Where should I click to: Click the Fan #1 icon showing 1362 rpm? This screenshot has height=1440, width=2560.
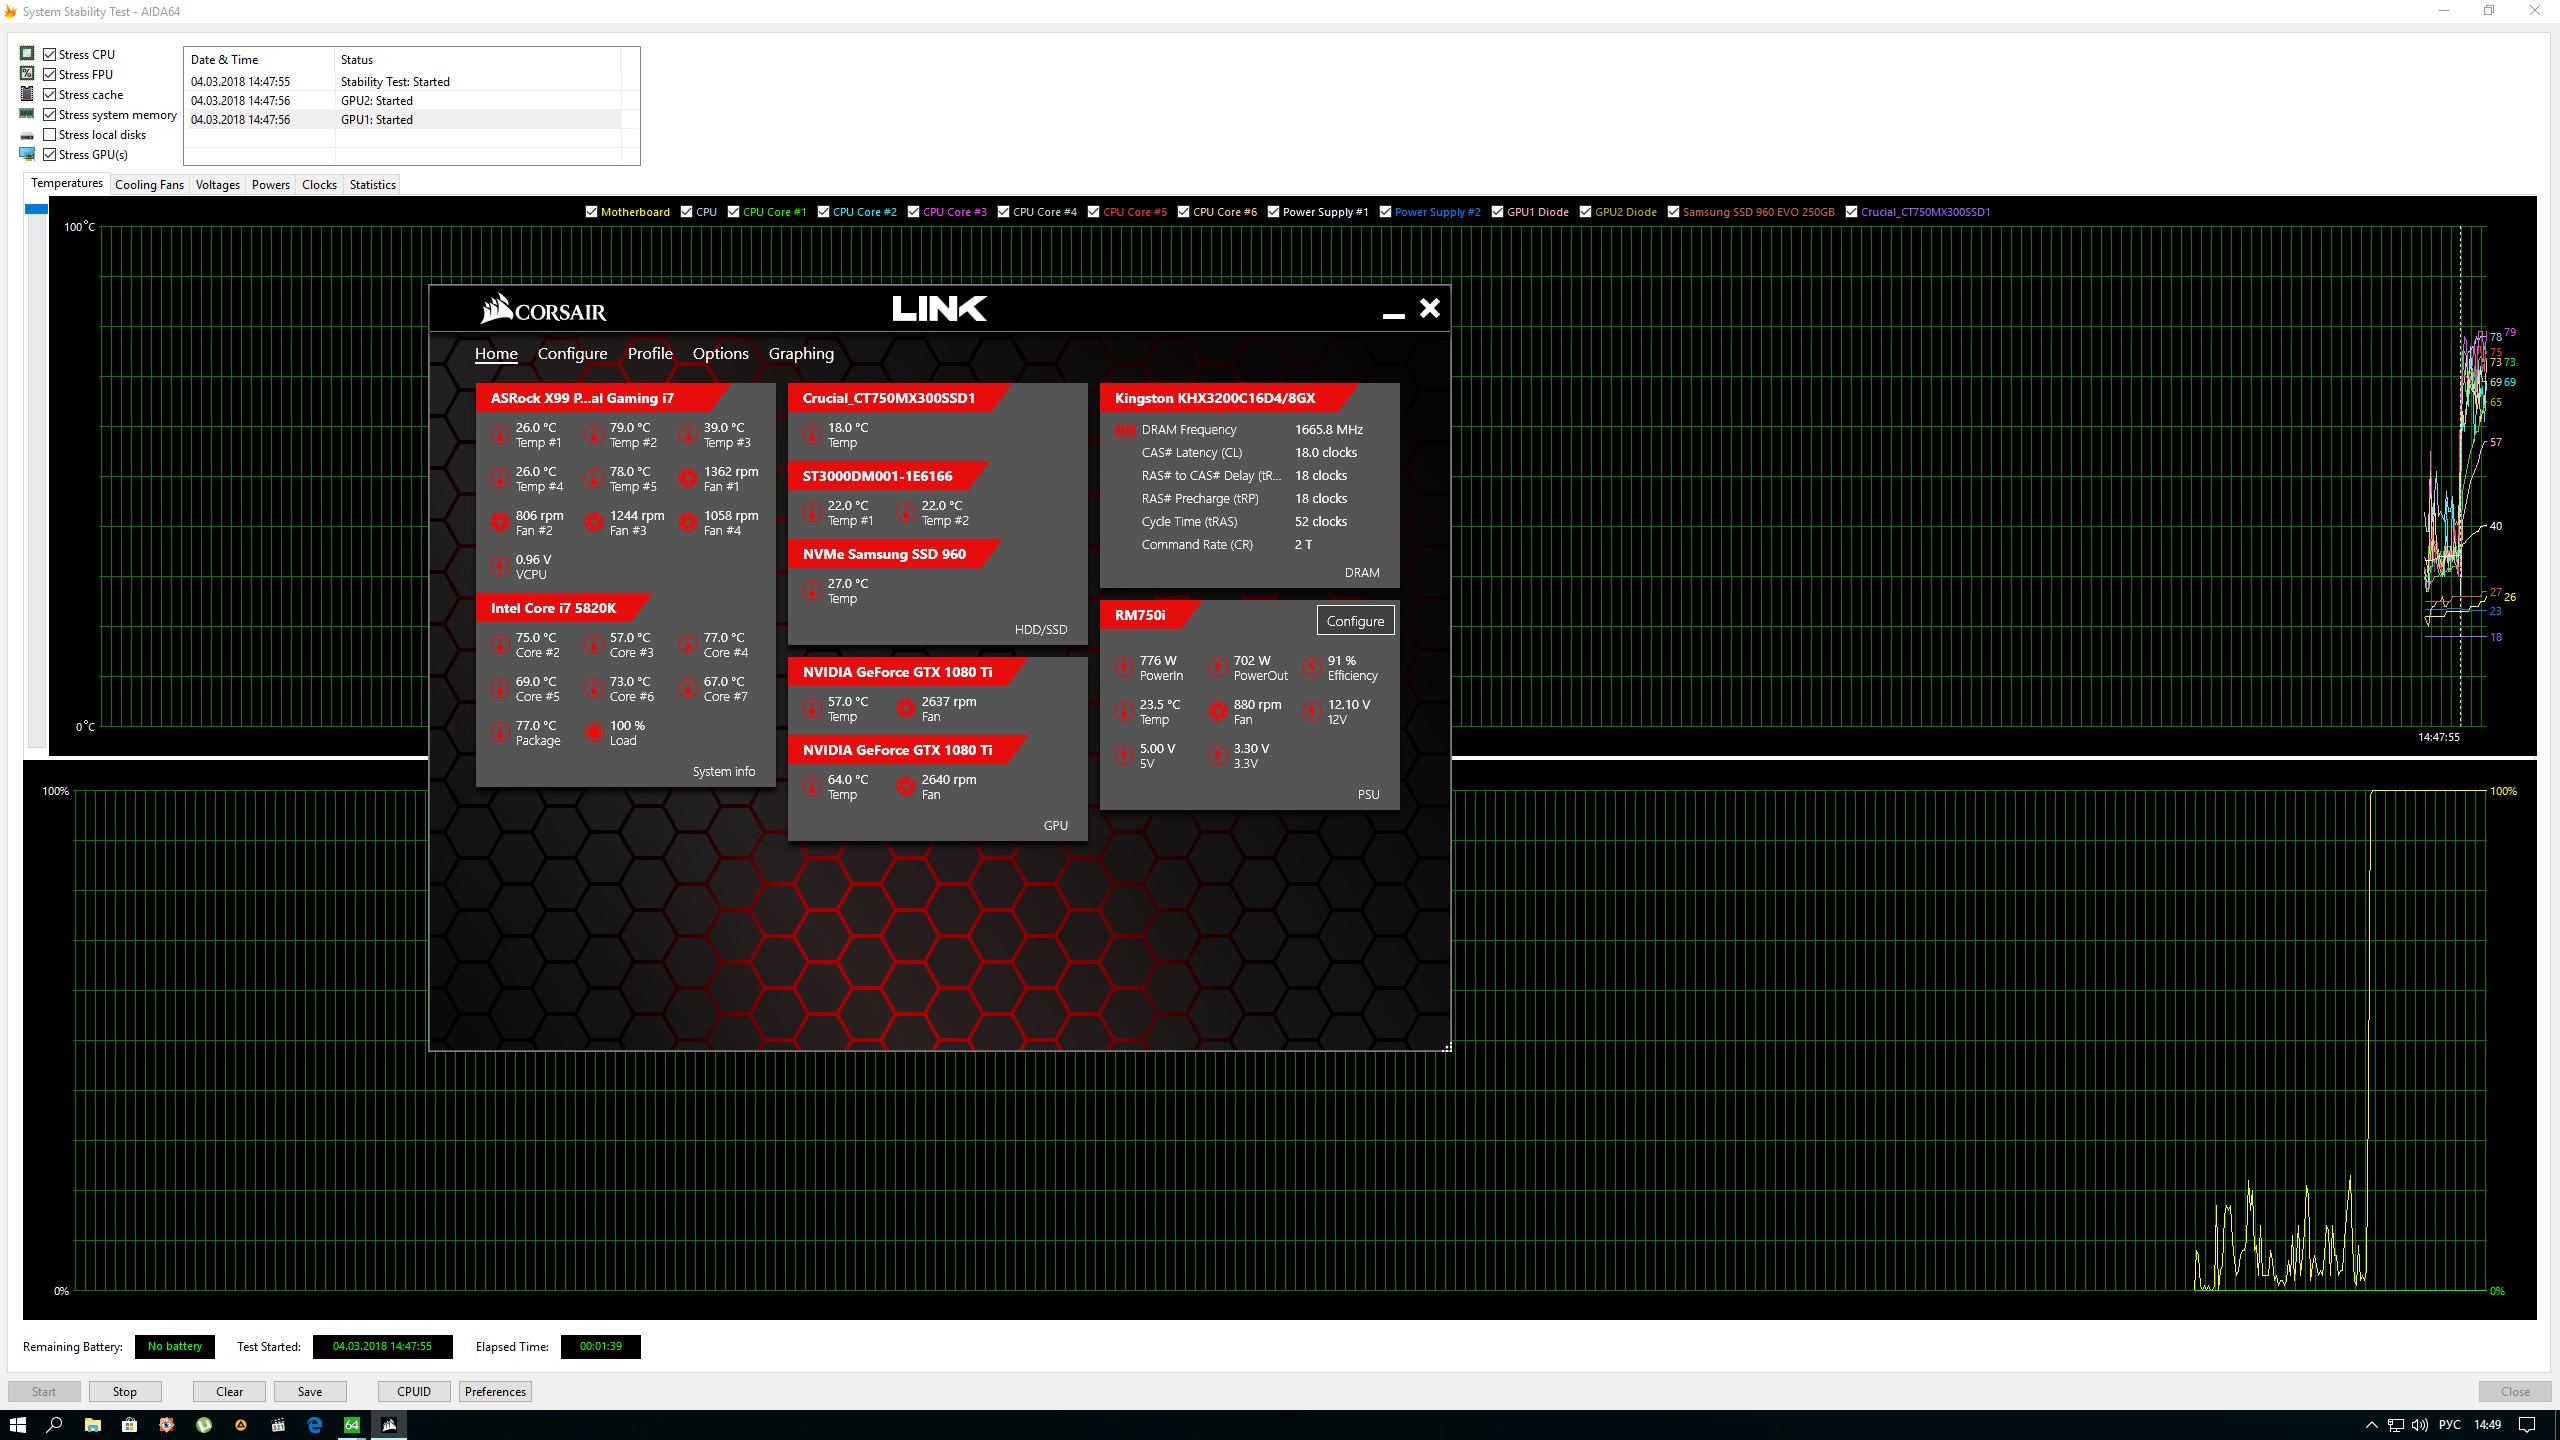[688, 478]
